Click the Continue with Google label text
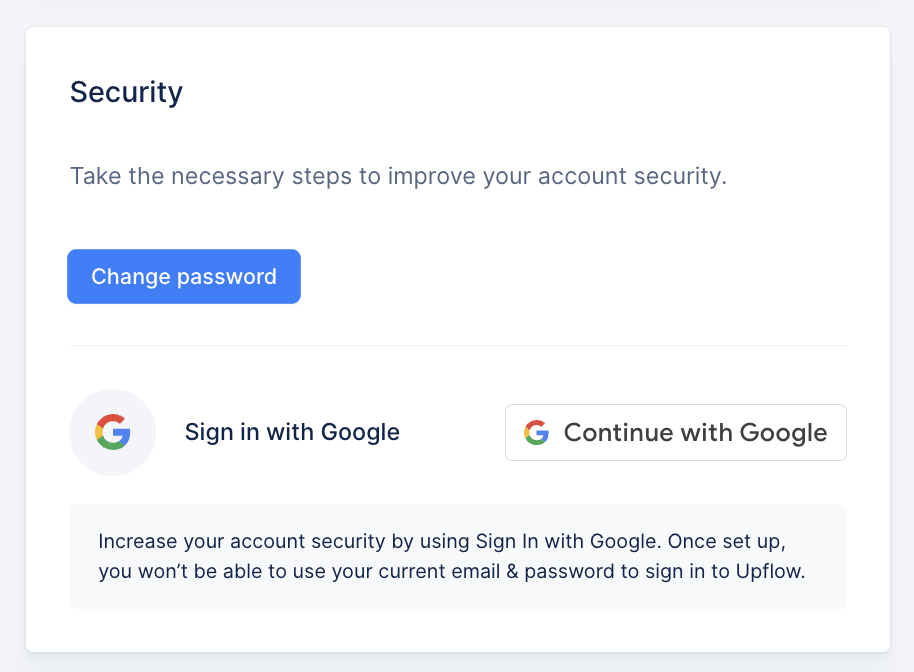 [695, 433]
